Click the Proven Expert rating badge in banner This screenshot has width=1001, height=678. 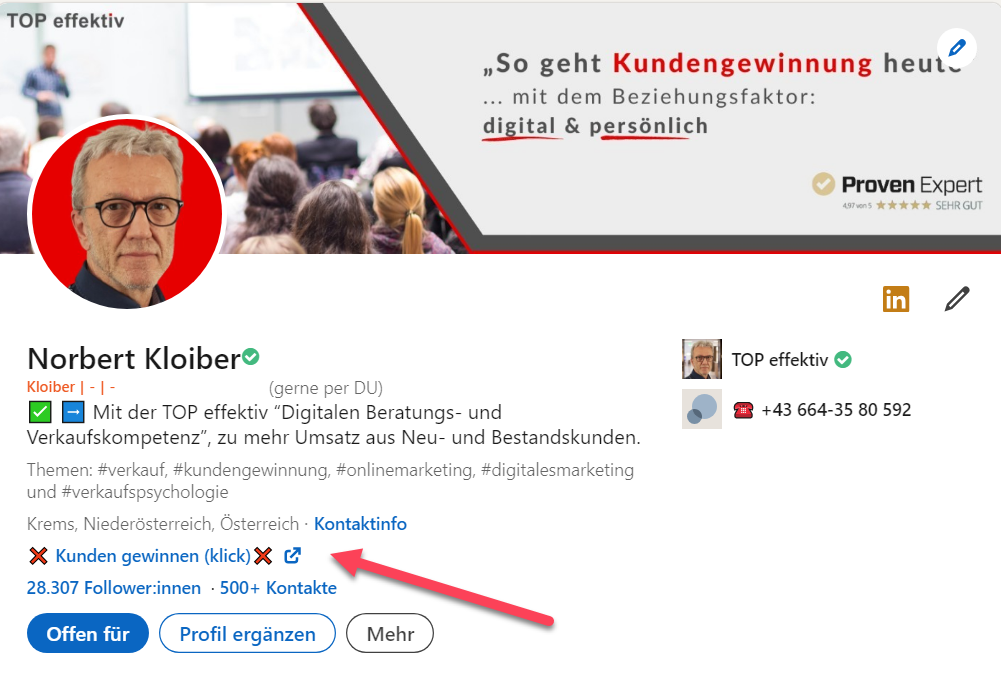coord(897,192)
